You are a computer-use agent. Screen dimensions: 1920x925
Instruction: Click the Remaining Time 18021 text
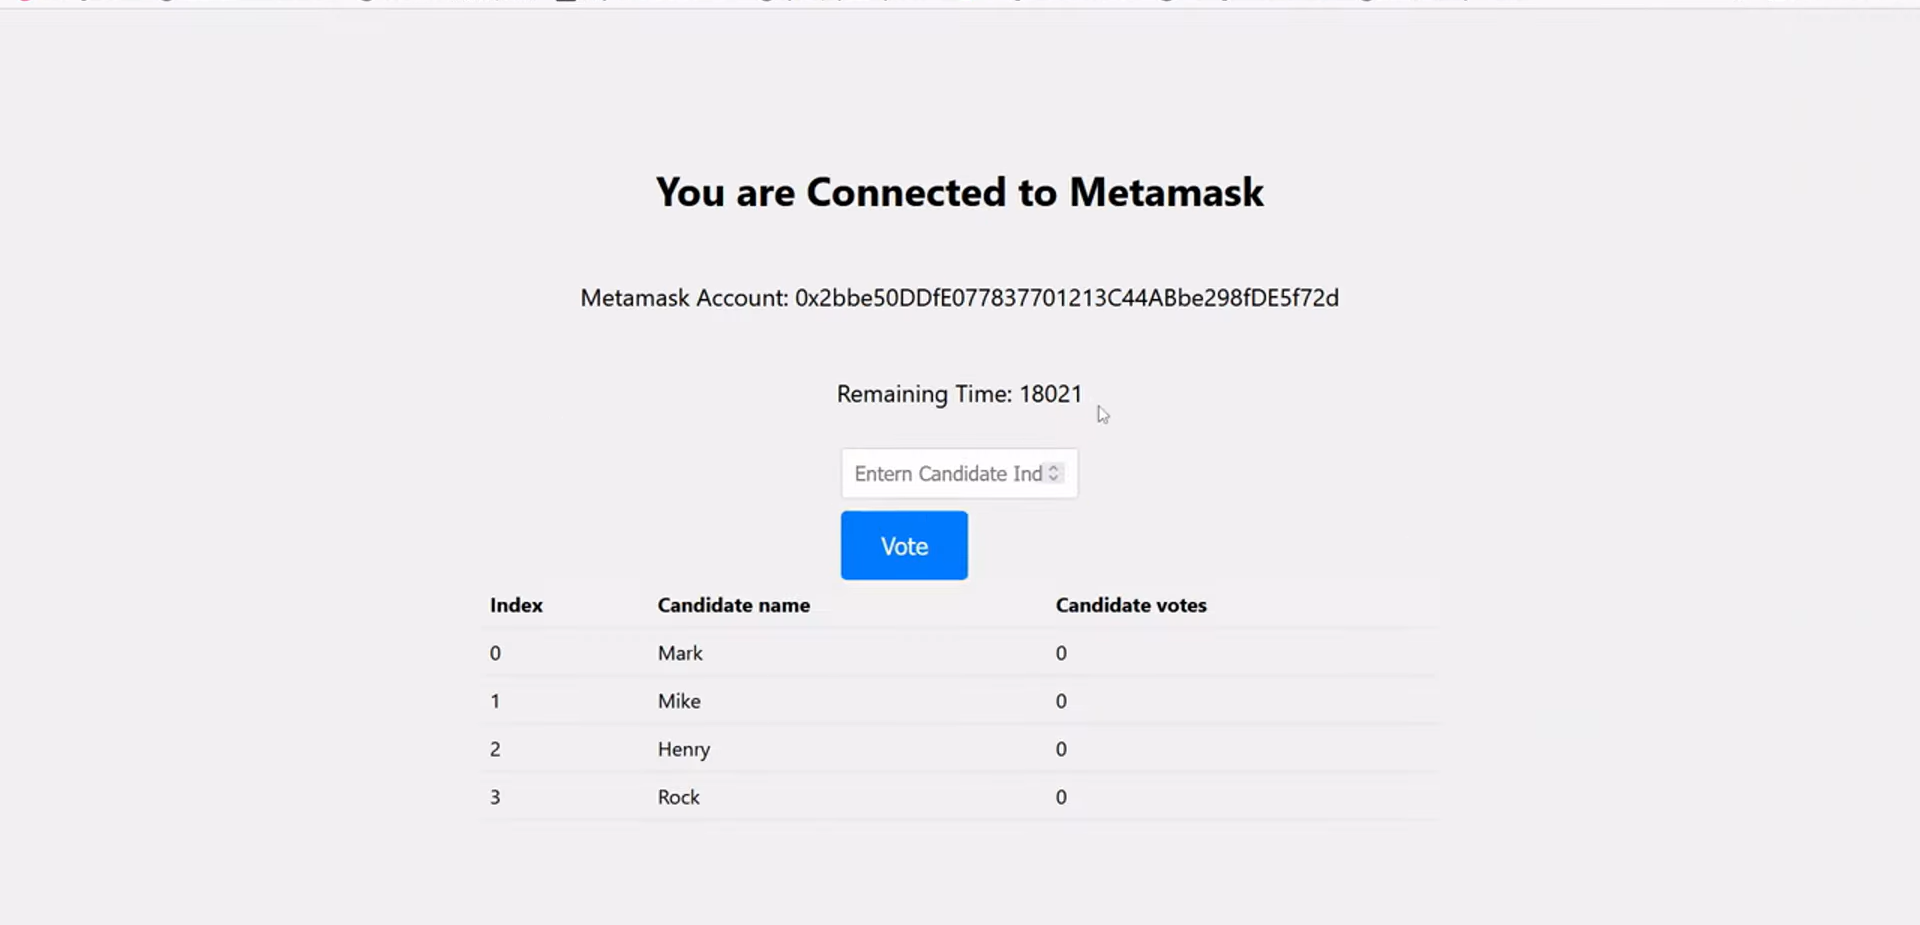(x=959, y=394)
